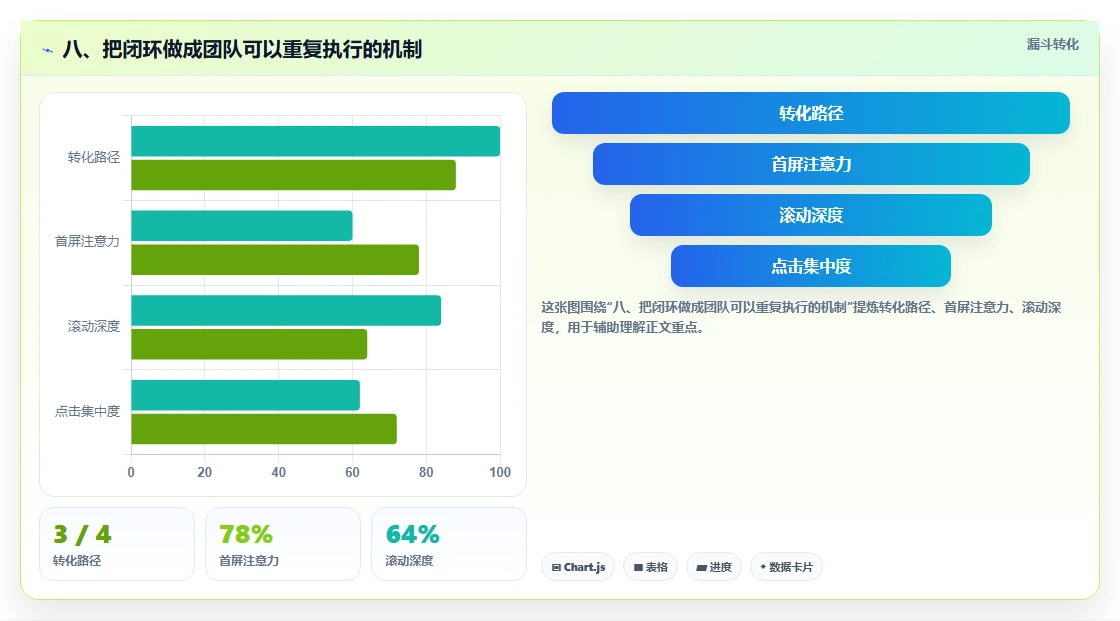Click the teal bar for 首屏注意力
The width and height of the screenshot is (1120, 621).
pos(242,226)
